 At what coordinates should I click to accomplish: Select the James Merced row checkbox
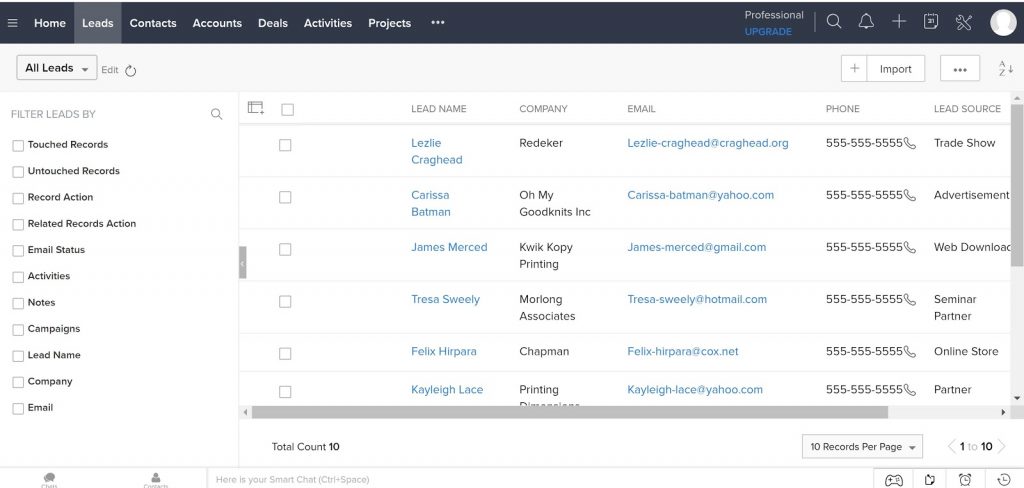[285, 250]
